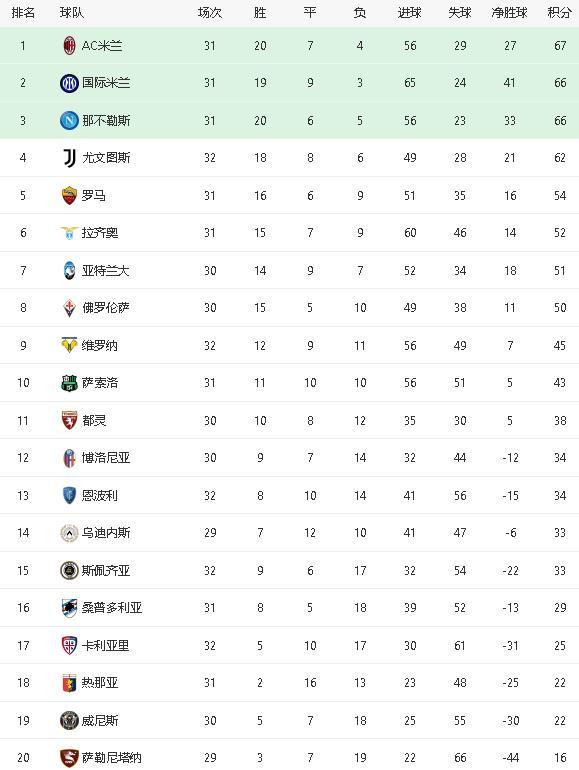579x770 pixels.
Task: Click the 那不勒斯 blue N logo
Action: pyautogui.click(x=69, y=120)
